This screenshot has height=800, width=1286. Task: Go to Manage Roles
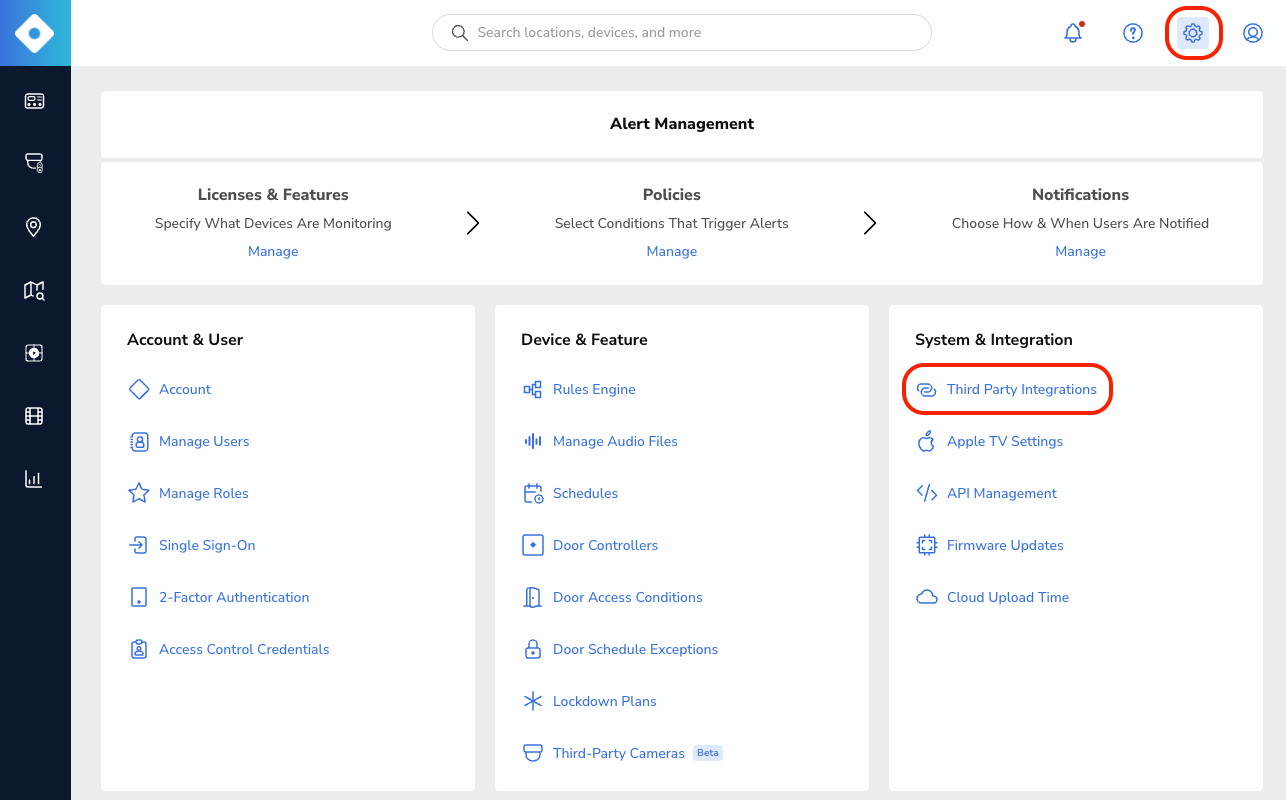click(204, 493)
